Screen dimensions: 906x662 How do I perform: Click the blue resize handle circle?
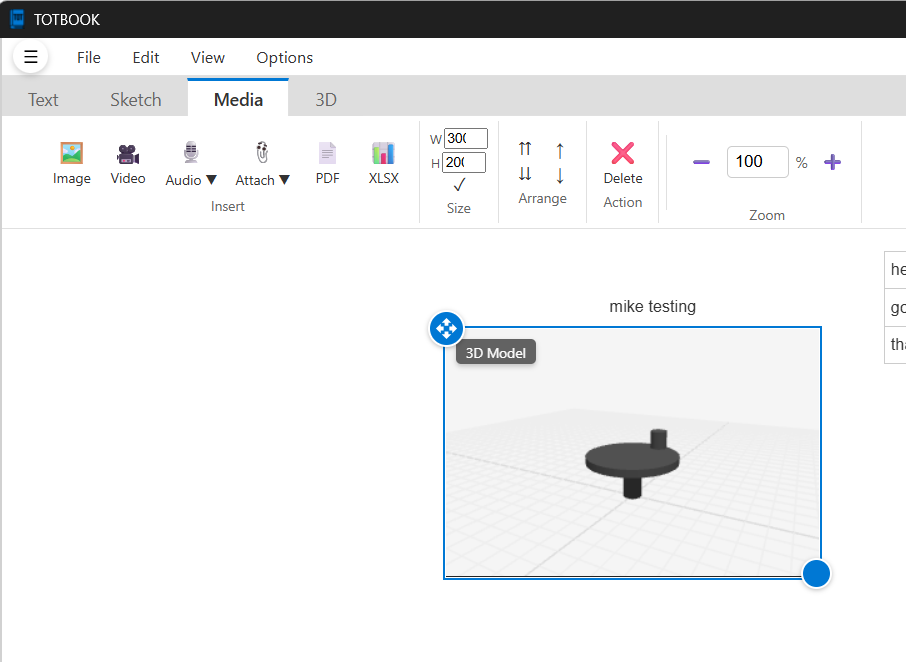(816, 574)
